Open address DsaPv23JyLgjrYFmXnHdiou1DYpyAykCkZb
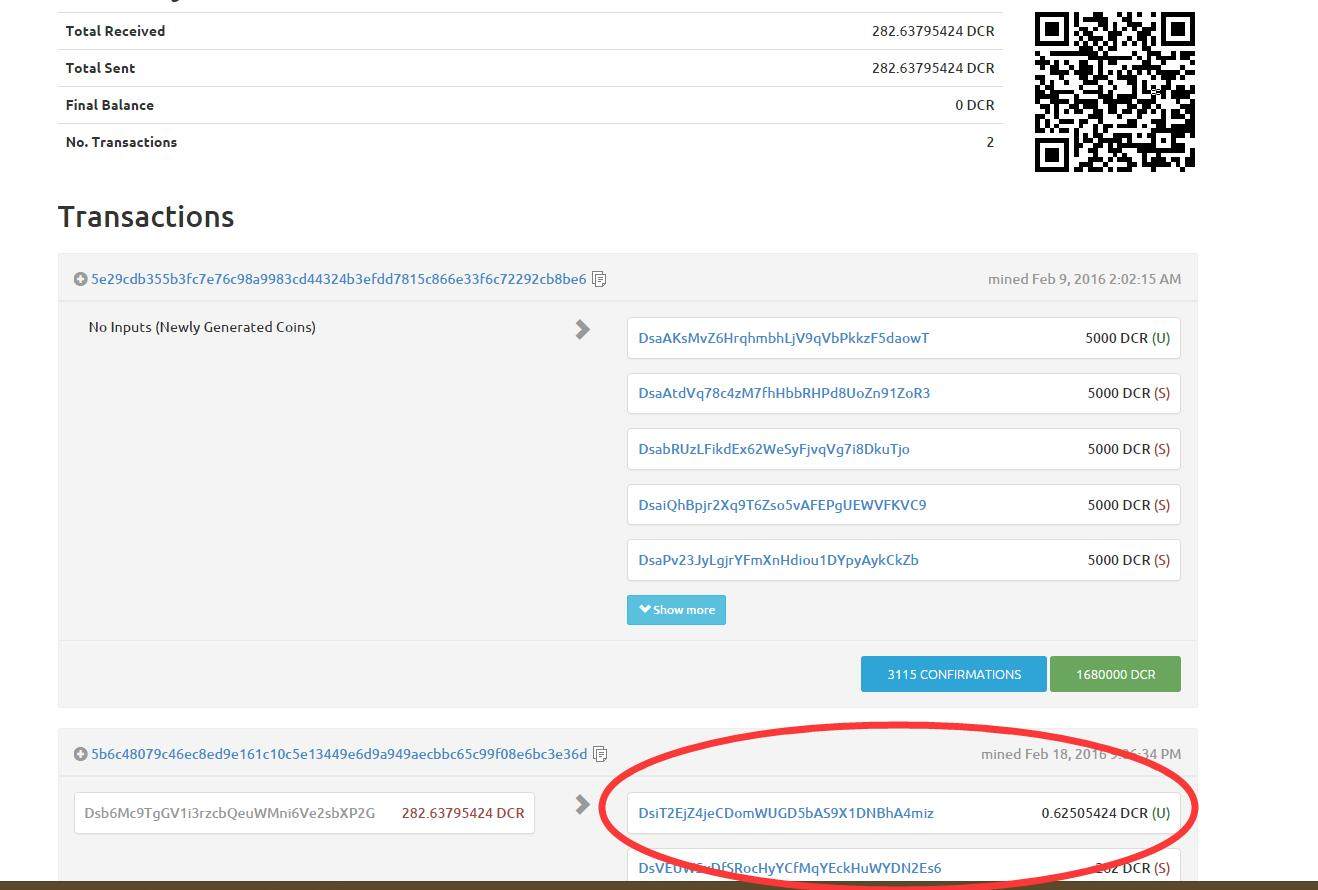 point(778,560)
